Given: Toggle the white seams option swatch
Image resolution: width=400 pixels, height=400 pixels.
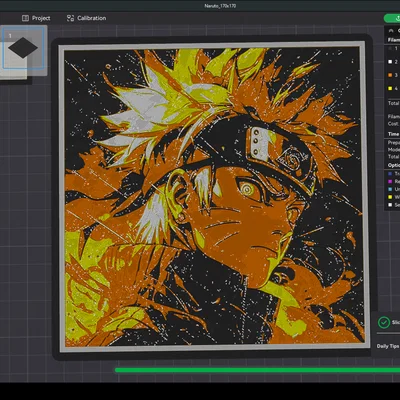Looking at the screenshot, I should 390,205.
